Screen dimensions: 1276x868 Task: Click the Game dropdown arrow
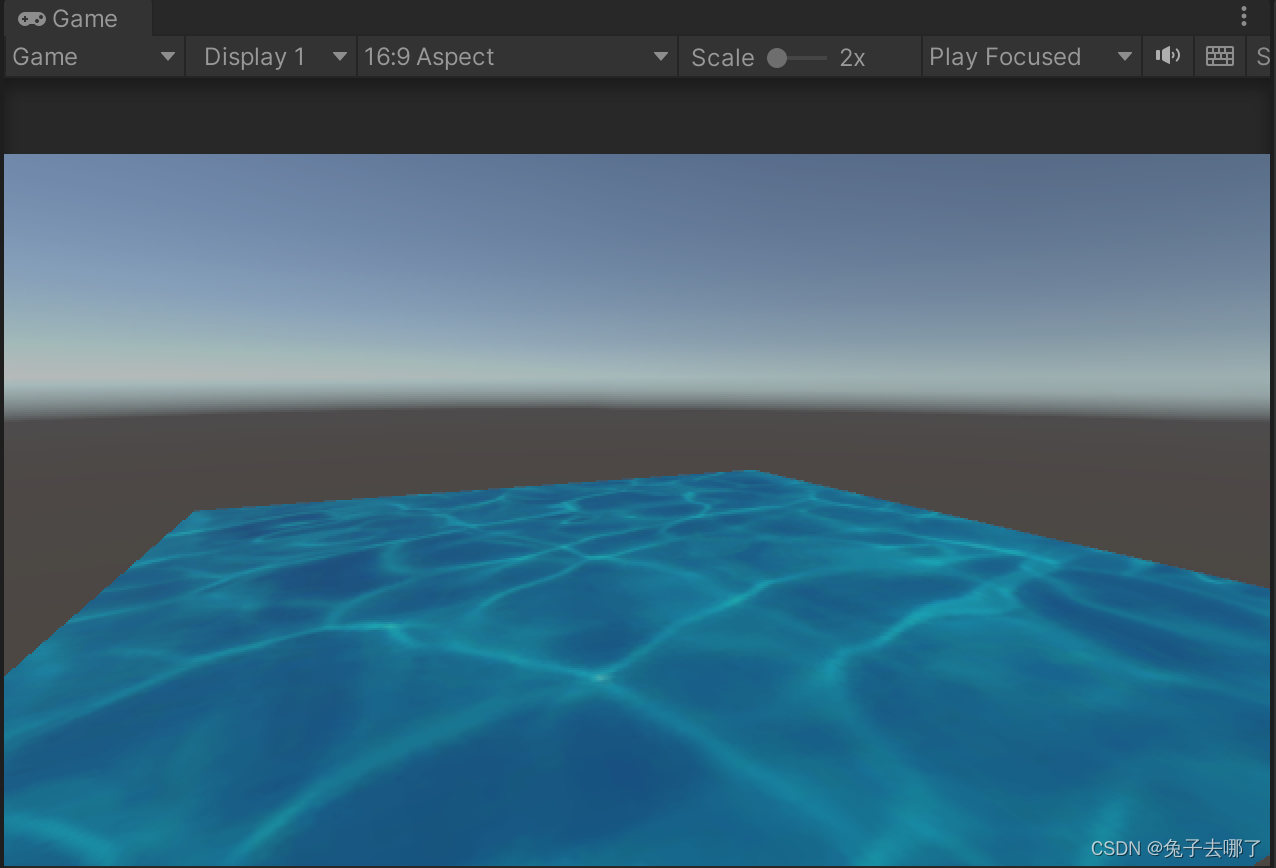(x=170, y=56)
